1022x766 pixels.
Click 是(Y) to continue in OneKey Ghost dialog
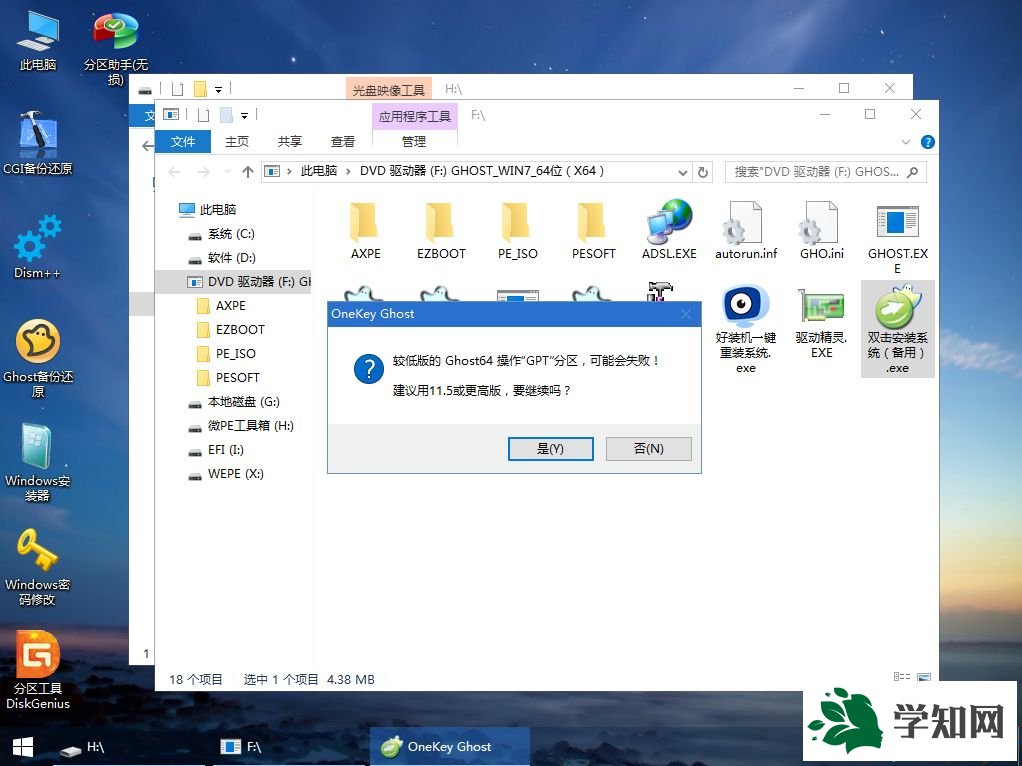click(x=550, y=448)
